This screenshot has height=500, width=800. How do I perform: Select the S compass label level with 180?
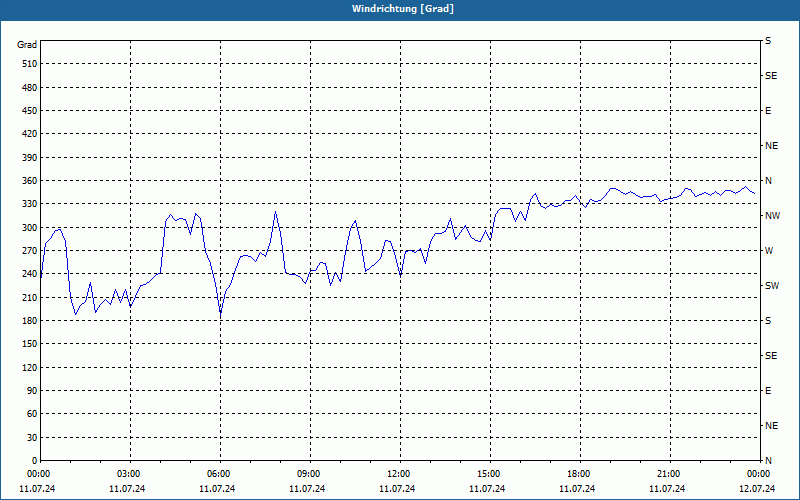click(768, 321)
